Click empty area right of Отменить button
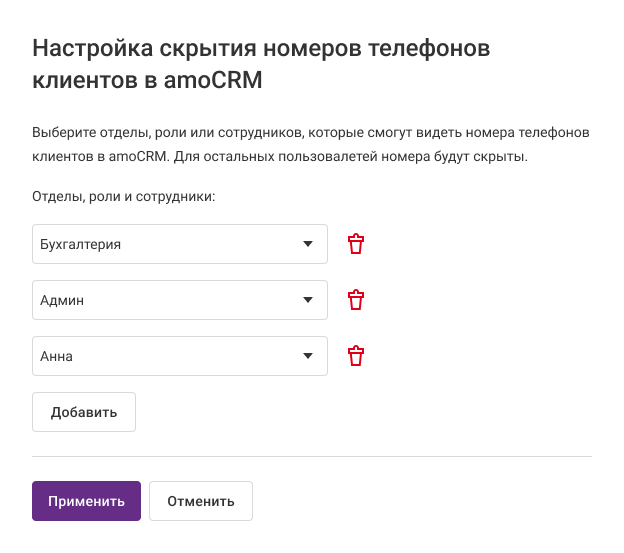624x553 pixels. click(420, 501)
